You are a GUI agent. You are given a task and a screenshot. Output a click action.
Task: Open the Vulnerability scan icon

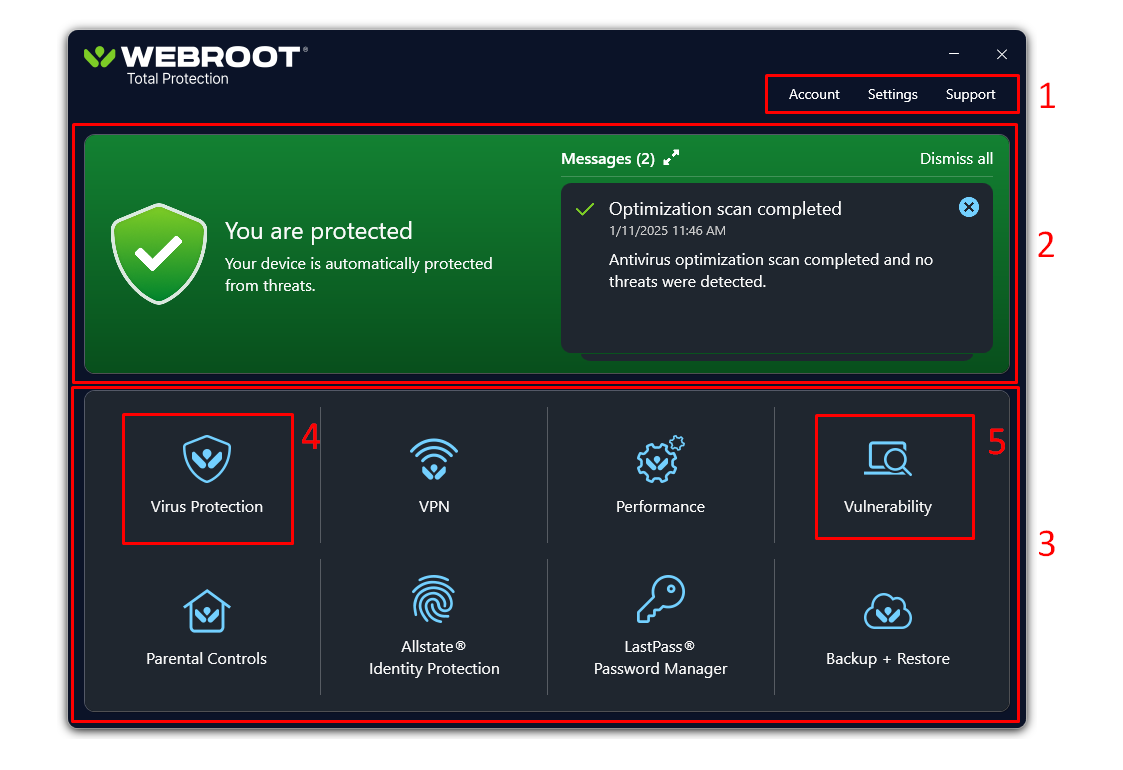pos(887,458)
